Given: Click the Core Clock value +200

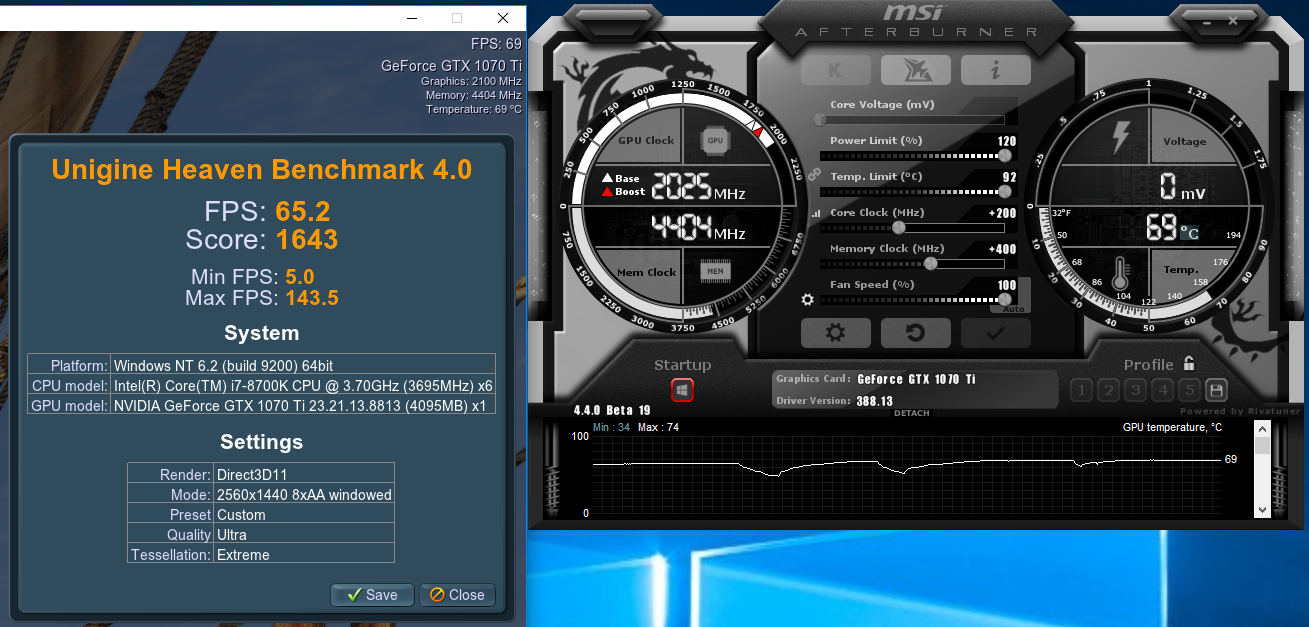Looking at the screenshot, I should click(1002, 213).
